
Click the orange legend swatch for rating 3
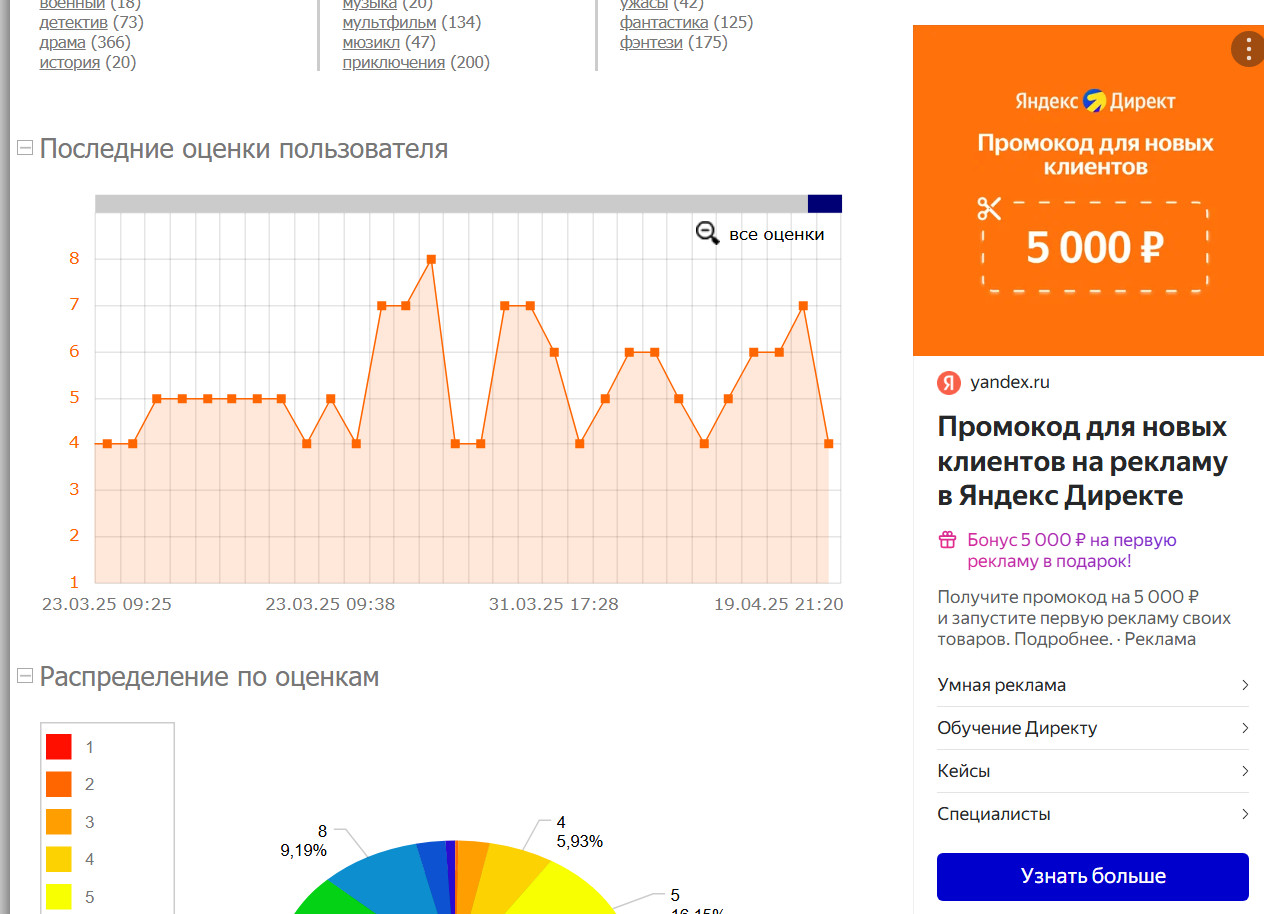[x=59, y=822]
